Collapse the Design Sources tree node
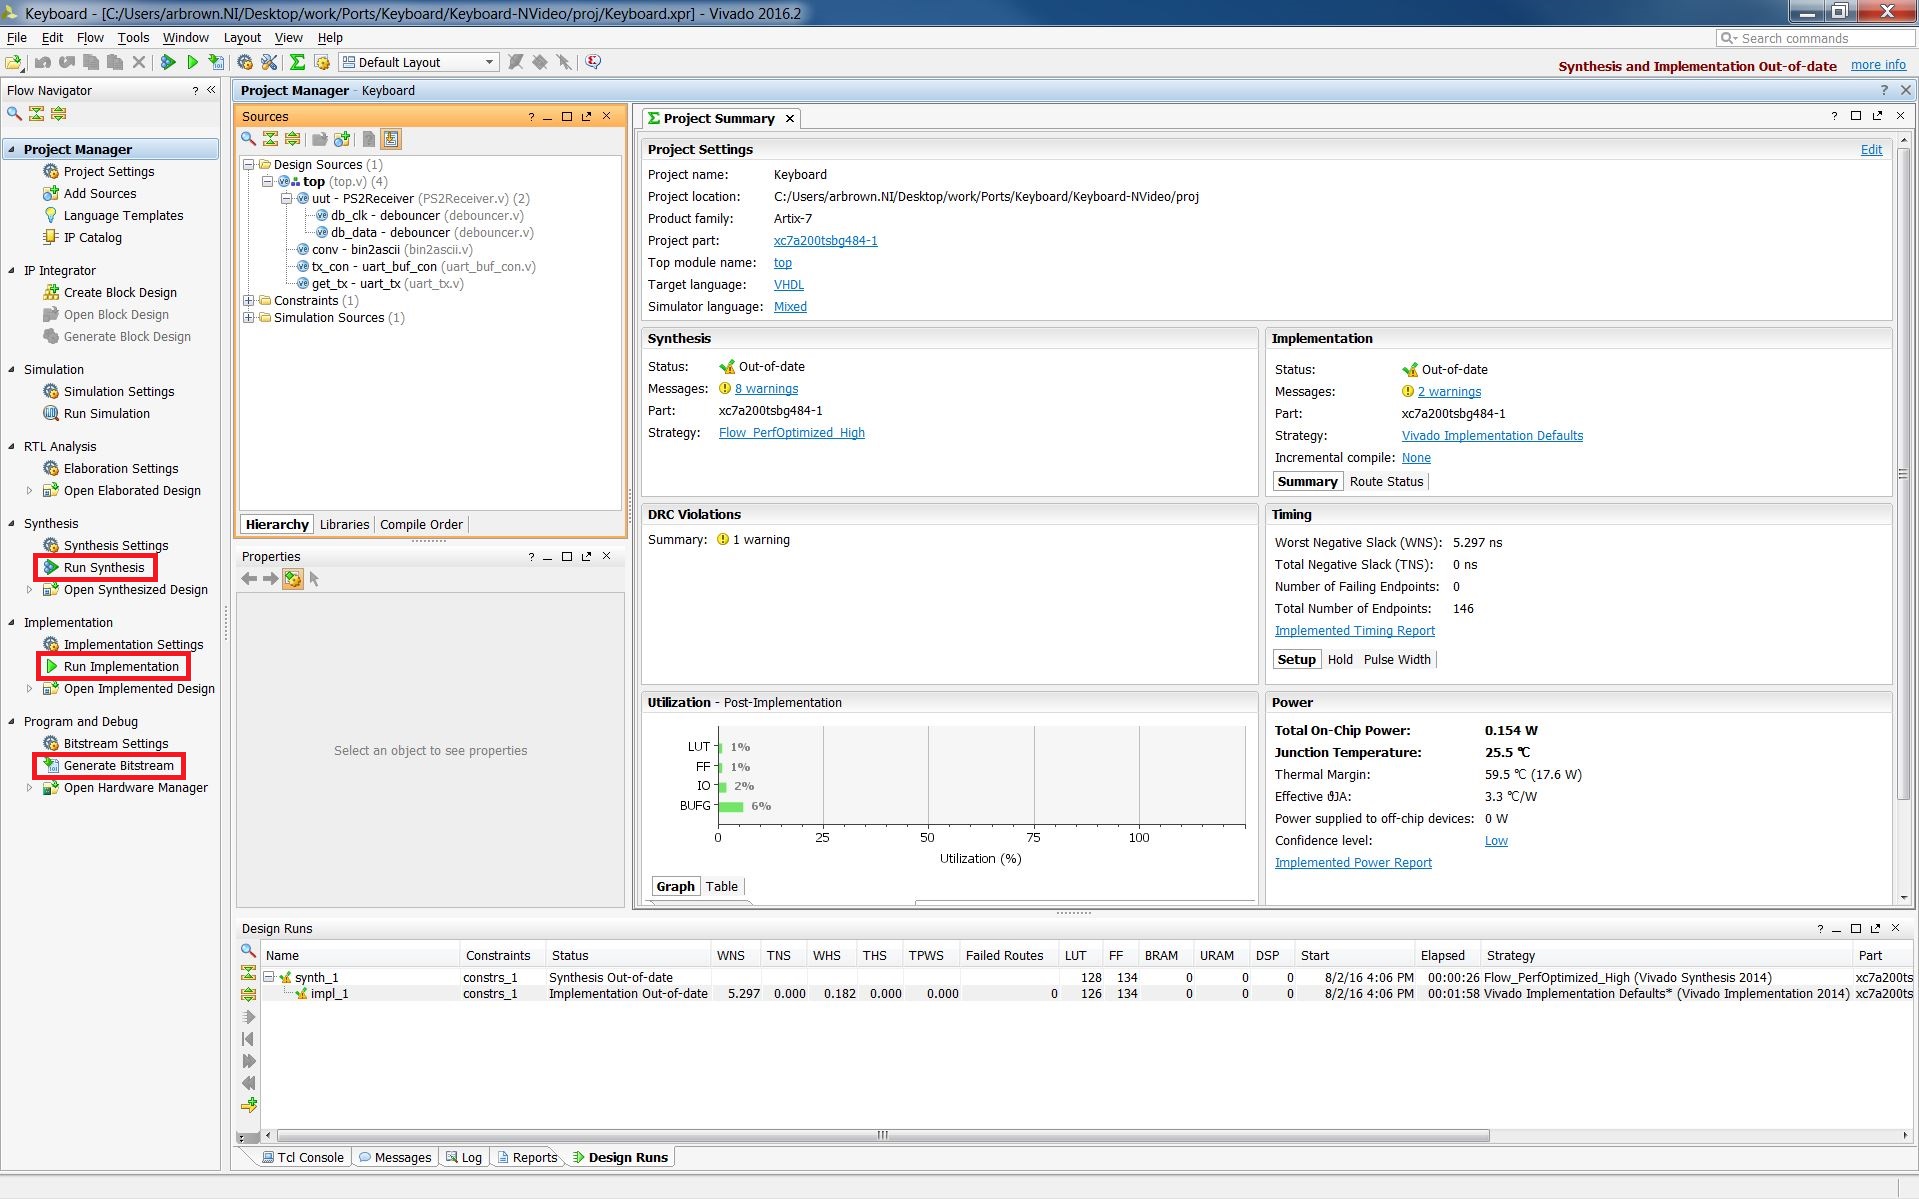The width and height of the screenshot is (1919, 1199). click(249, 164)
